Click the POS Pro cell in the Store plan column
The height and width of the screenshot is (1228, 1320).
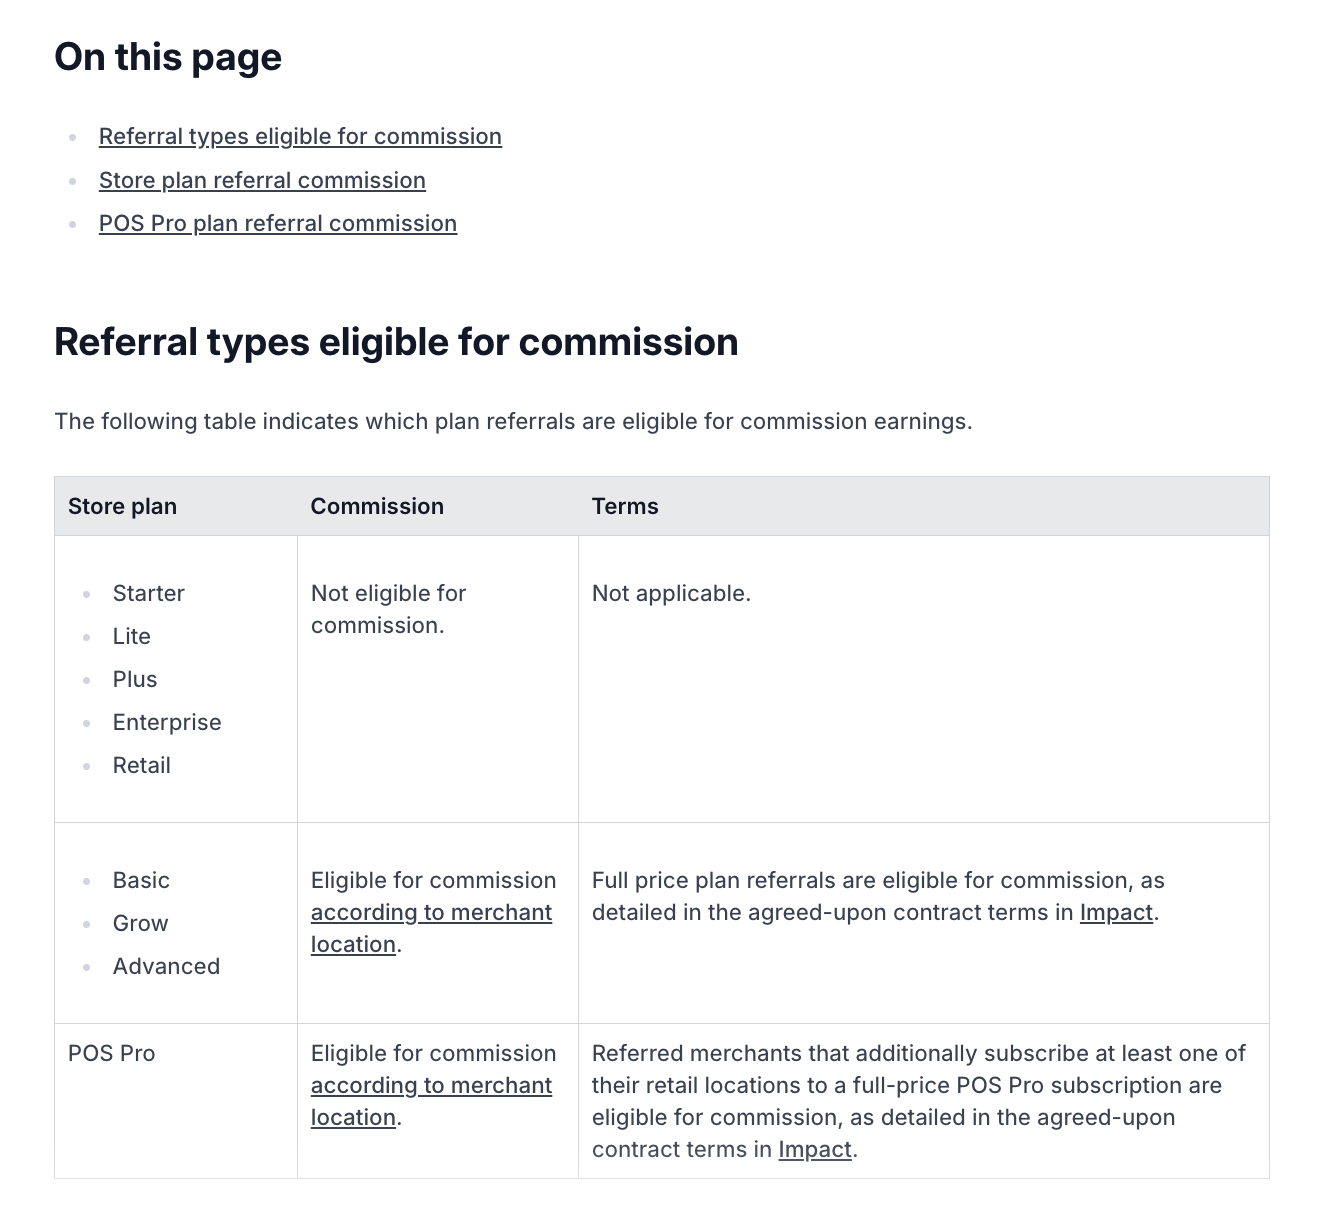[x=112, y=1054]
